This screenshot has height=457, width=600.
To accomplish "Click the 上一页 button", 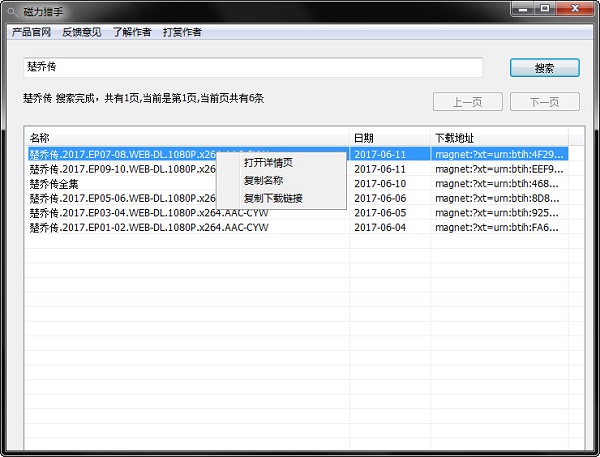I will click(468, 102).
